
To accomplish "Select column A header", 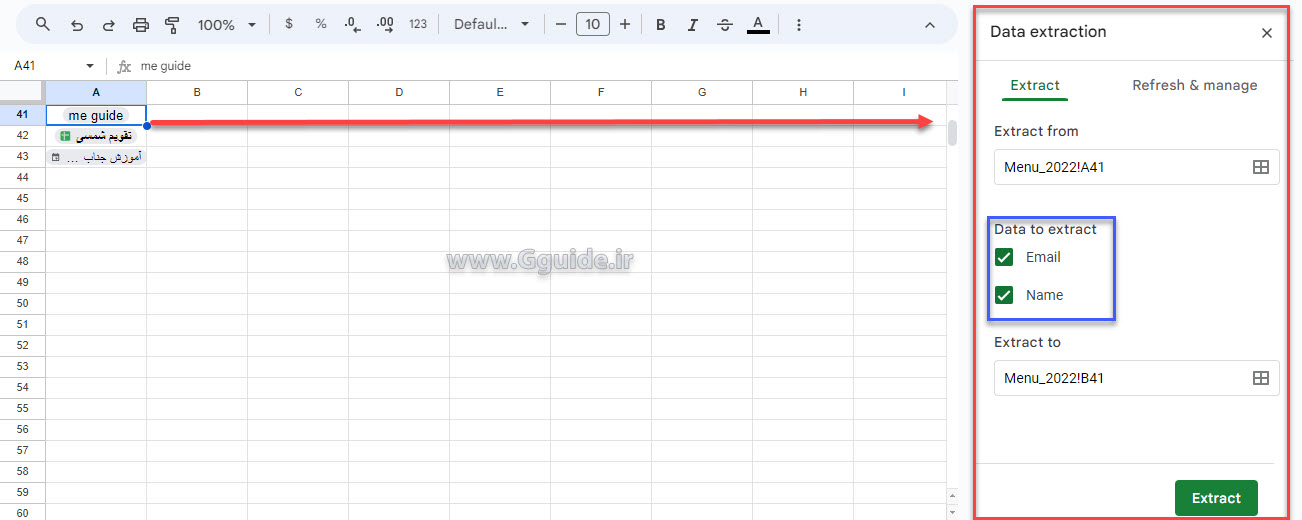I will pyautogui.click(x=96, y=92).
